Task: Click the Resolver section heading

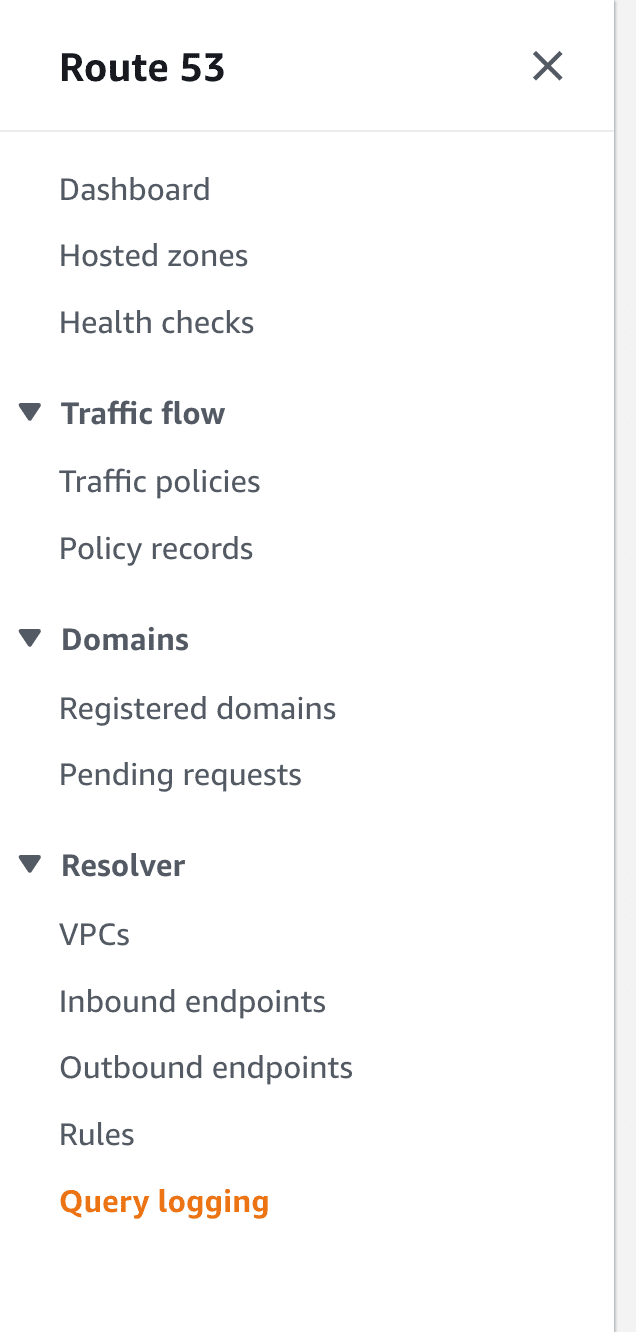Action: coord(123,865)
